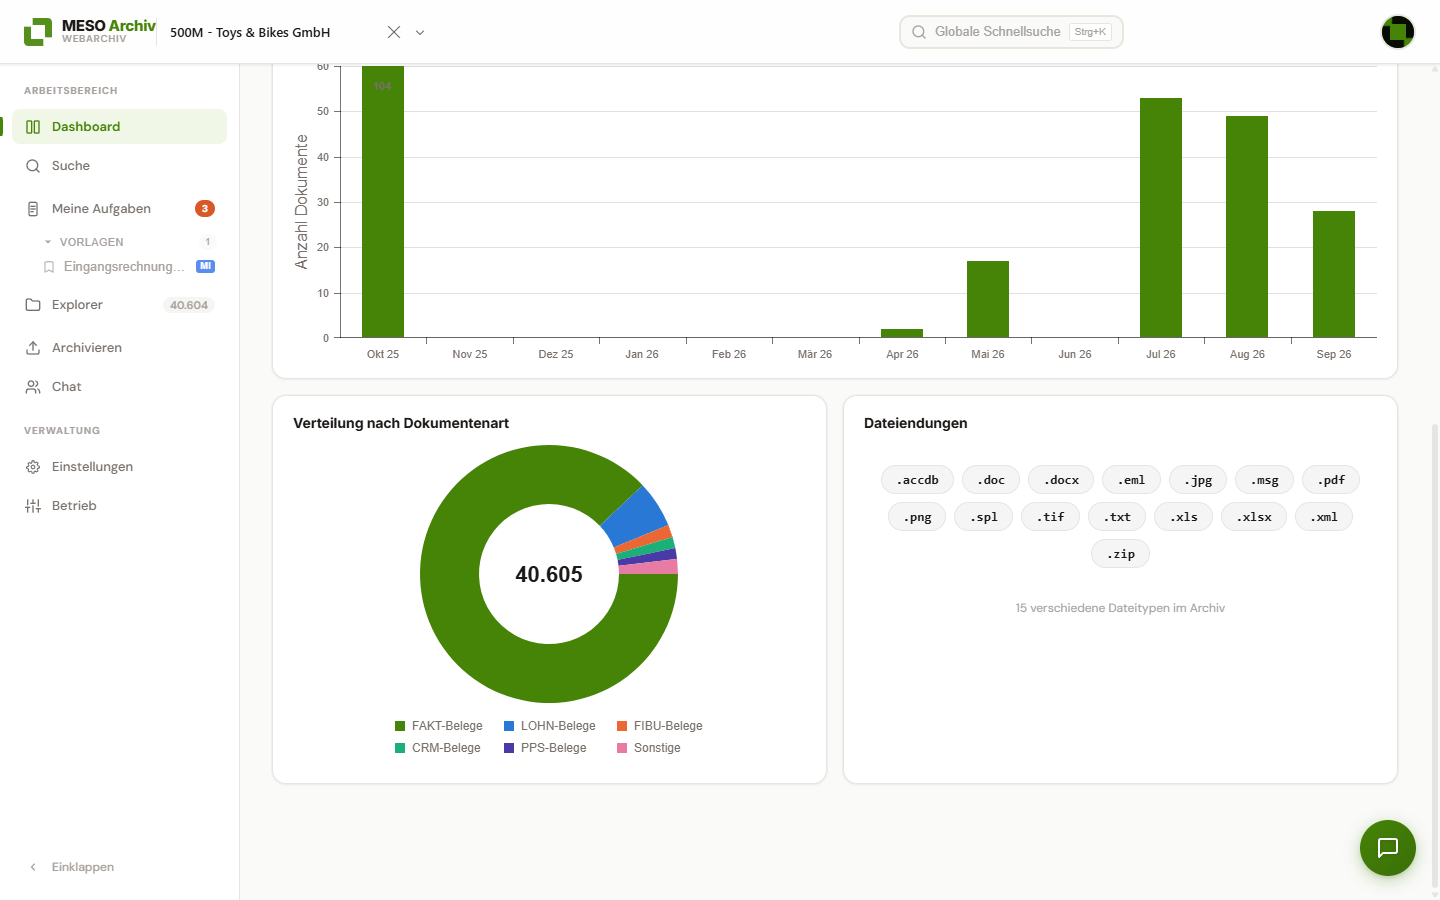The width and height of the screenshot is (1440, 900).
Task: Select the .pdf file extension chip
Action: coord(1331,480)
